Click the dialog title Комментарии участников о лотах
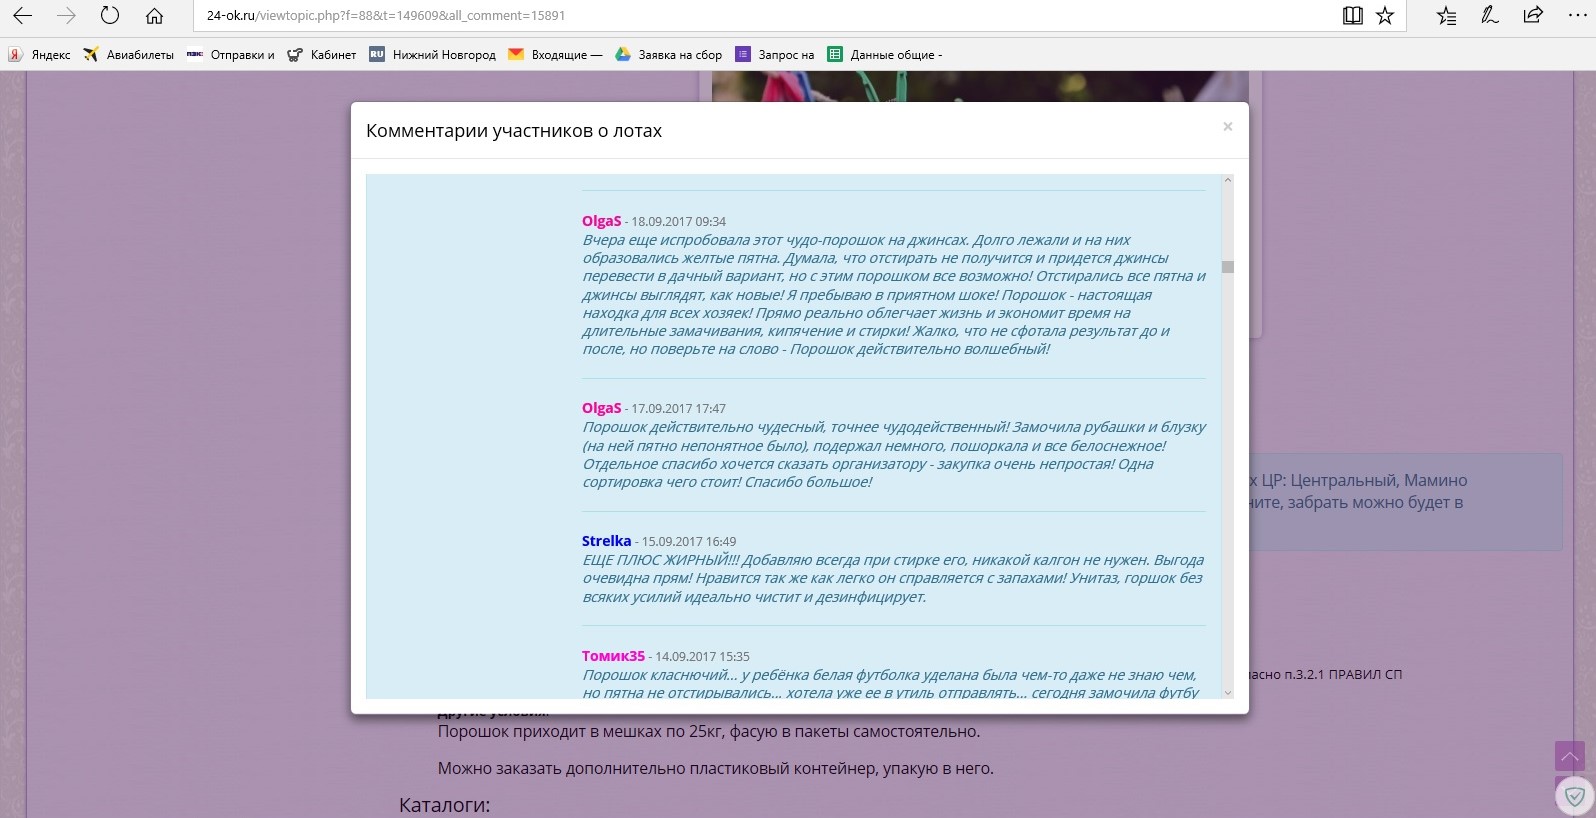The image size is (1596, 818). click(514, 131)
